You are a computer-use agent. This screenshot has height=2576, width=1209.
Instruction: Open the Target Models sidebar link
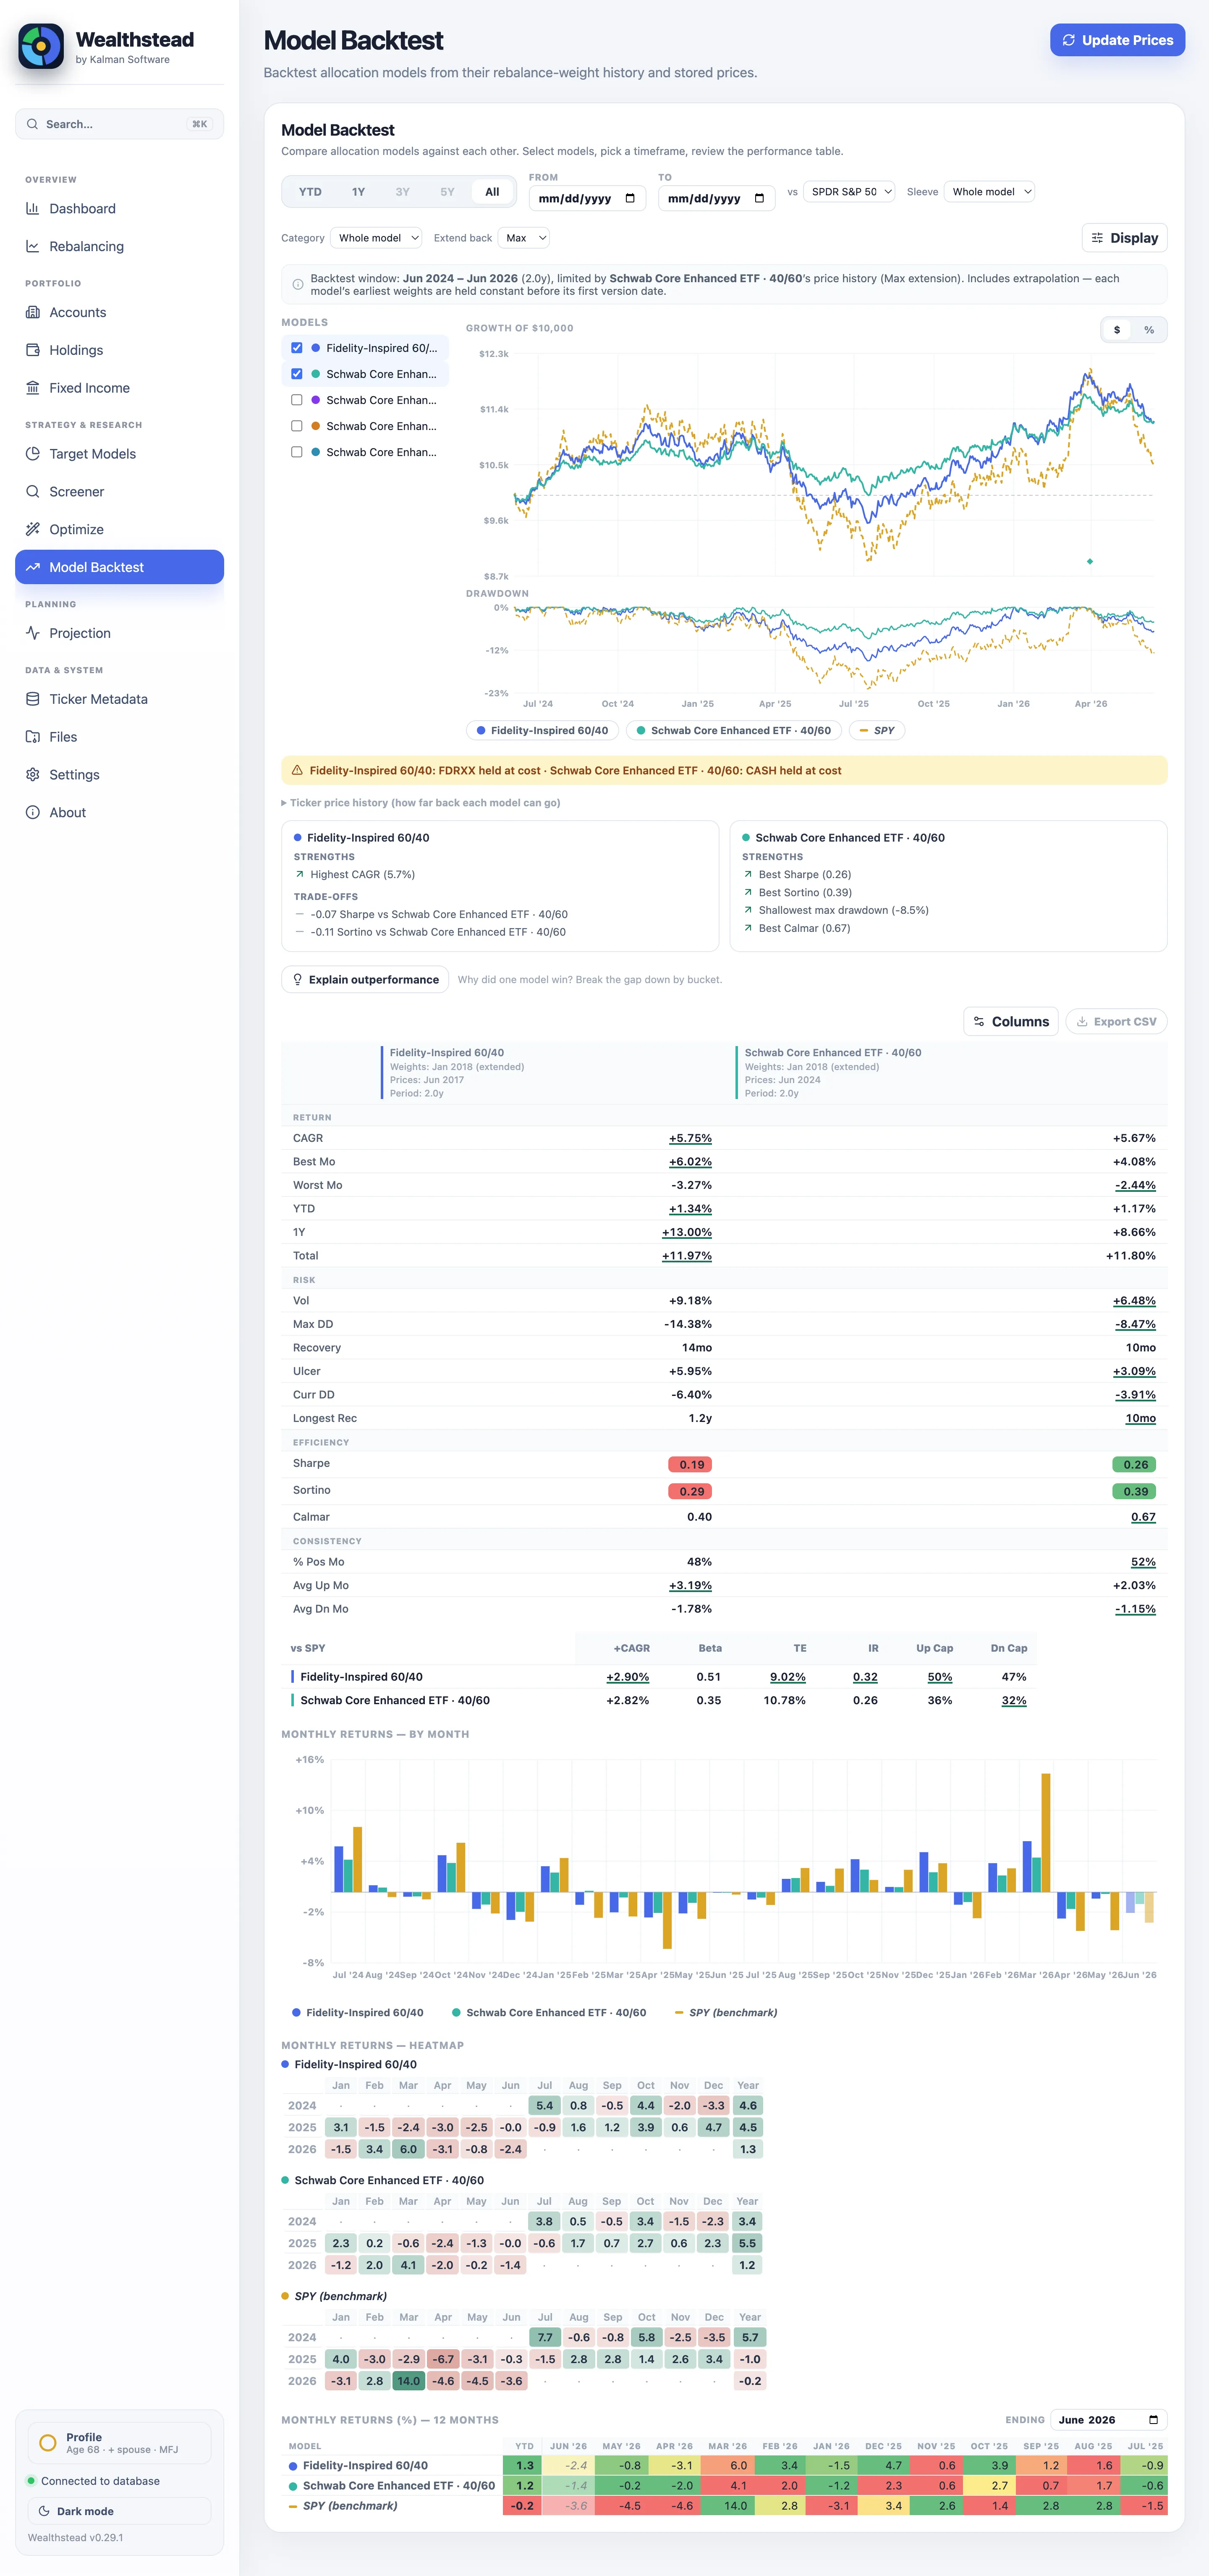119,454
